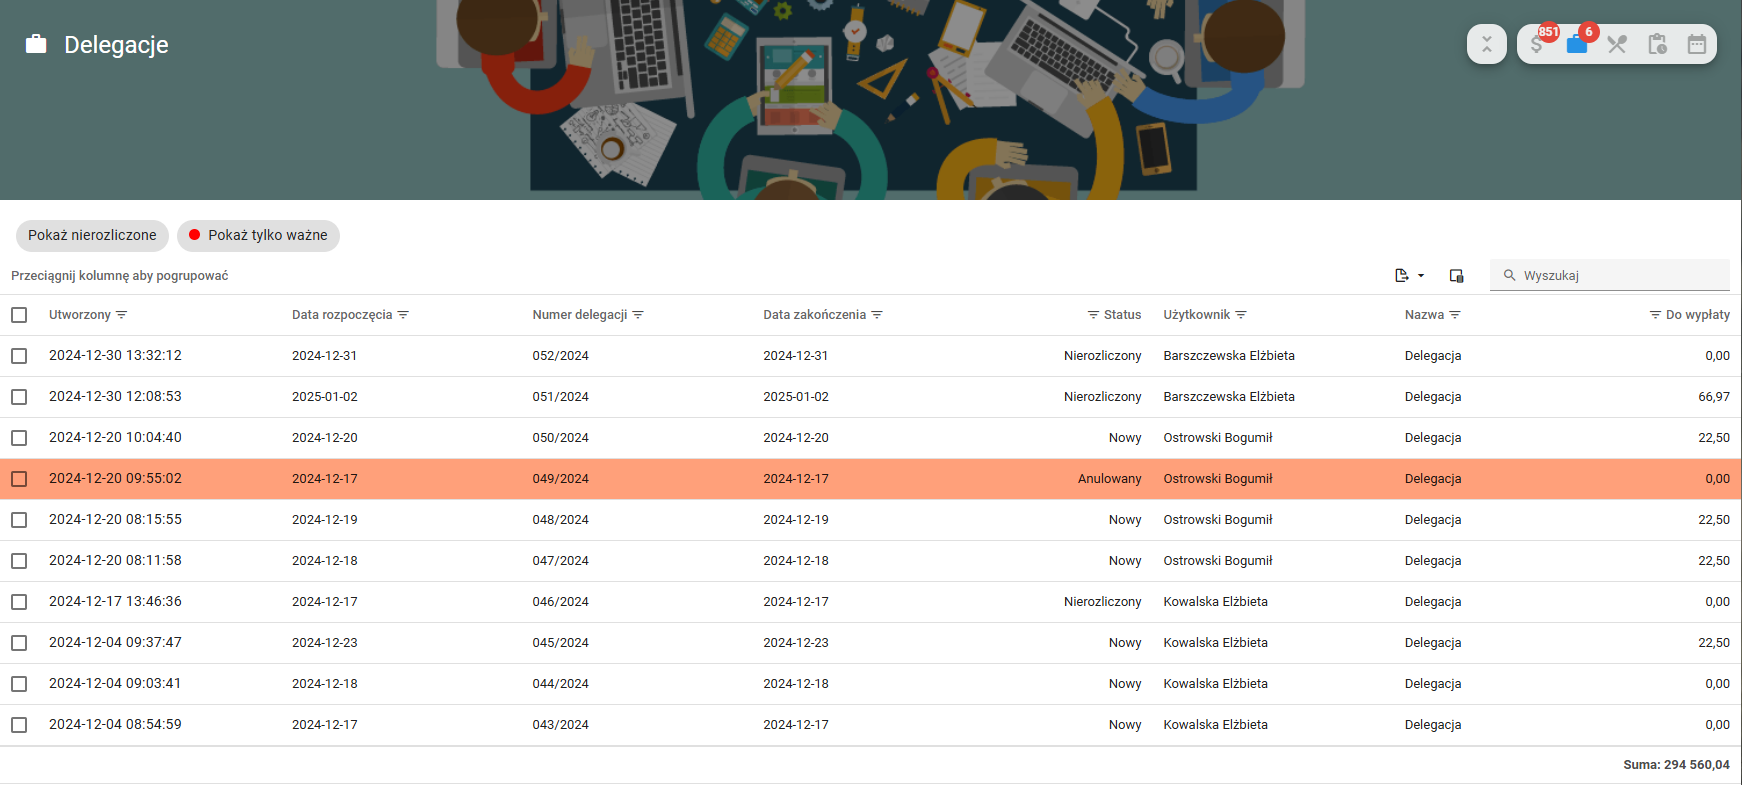
Task: Open the calendar icon in top toolbar
Action: pyautogui.click(x=1697, y=44)
